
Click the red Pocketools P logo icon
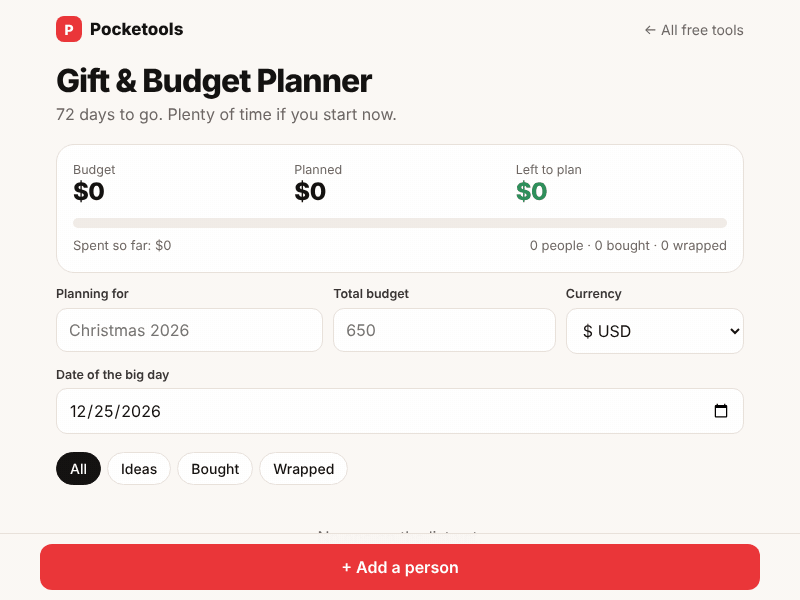(69, 29)
